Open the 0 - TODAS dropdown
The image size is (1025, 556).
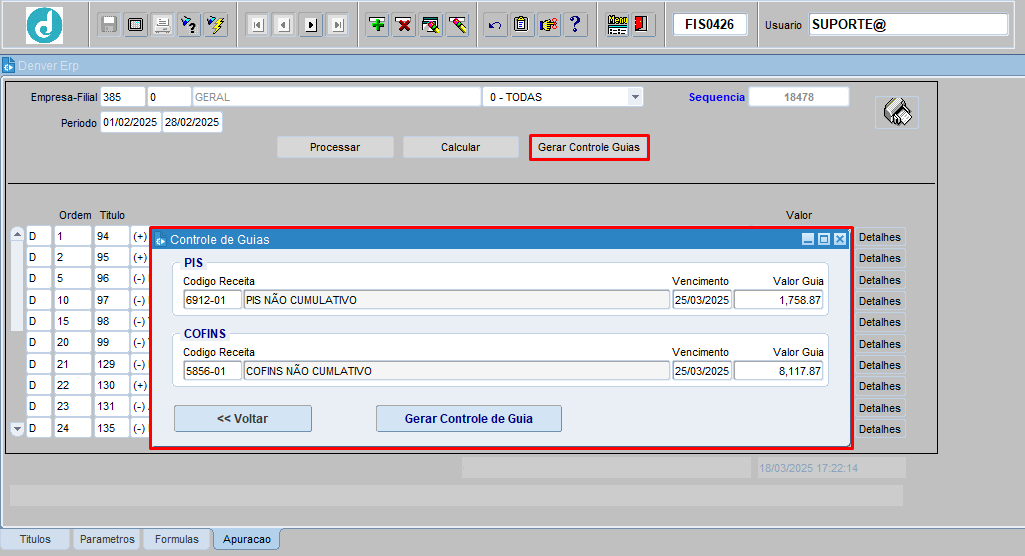(634, 97)
